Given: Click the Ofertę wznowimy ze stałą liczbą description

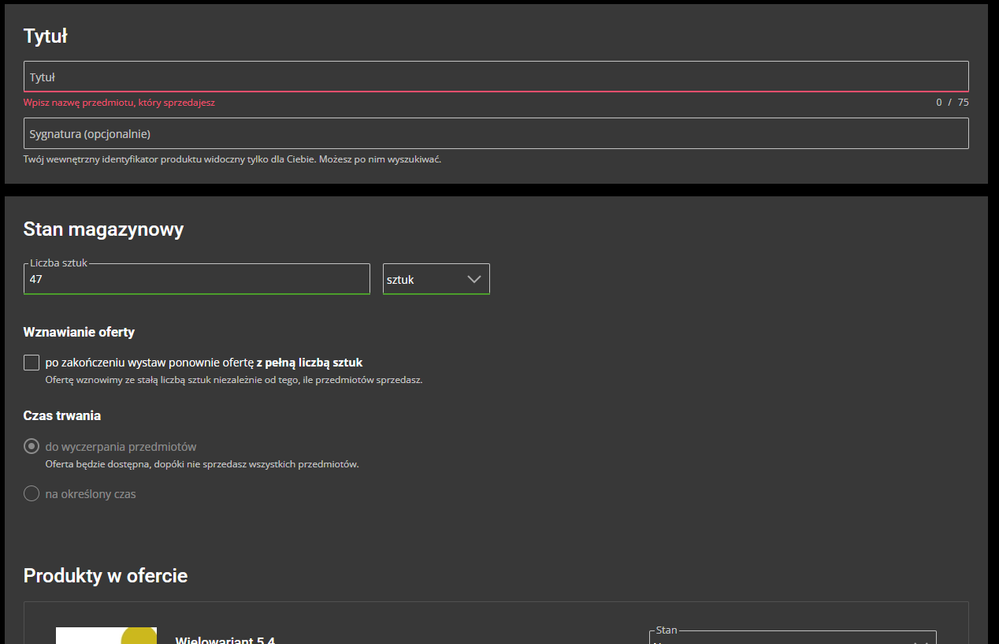Looking at the screenshot, I should point(234,380).
